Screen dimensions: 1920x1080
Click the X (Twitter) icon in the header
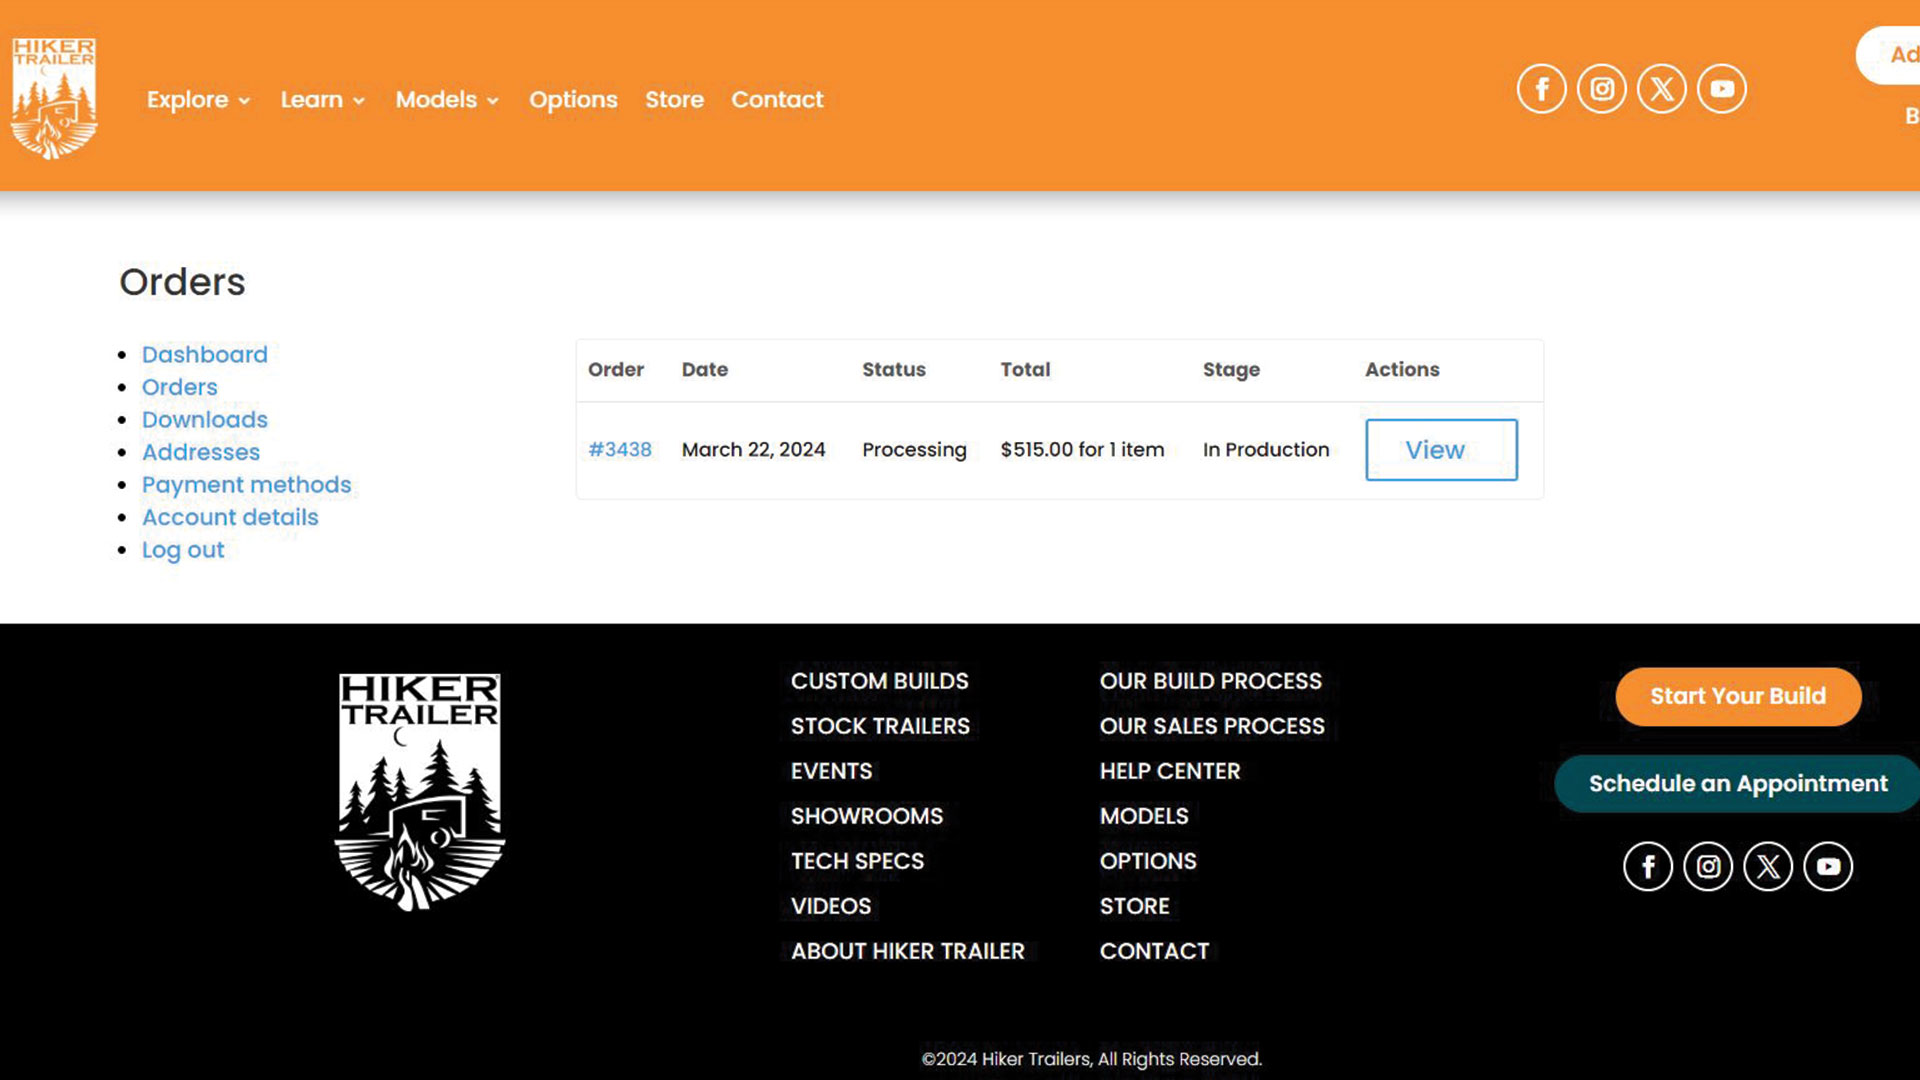point(1662,89)
